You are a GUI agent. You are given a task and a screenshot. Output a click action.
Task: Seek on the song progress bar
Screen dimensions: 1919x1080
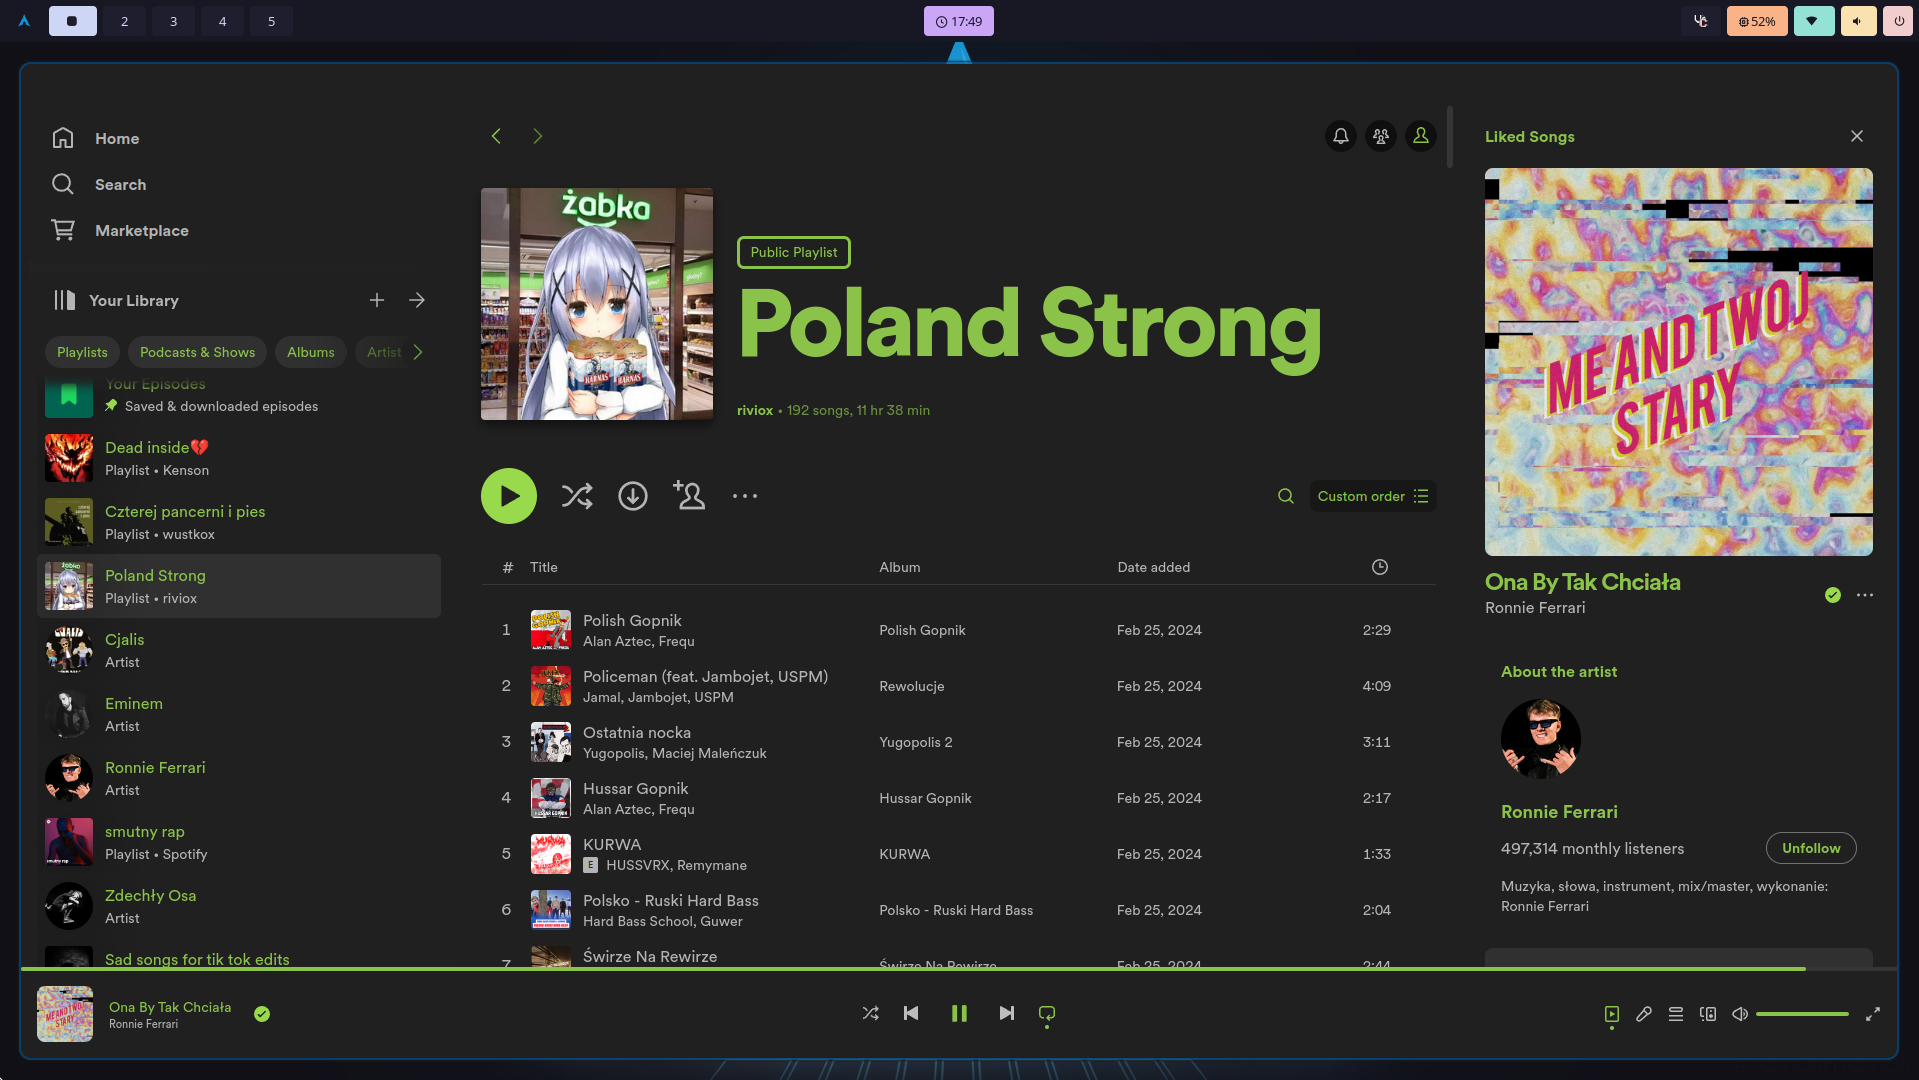(x=959, y=969)
